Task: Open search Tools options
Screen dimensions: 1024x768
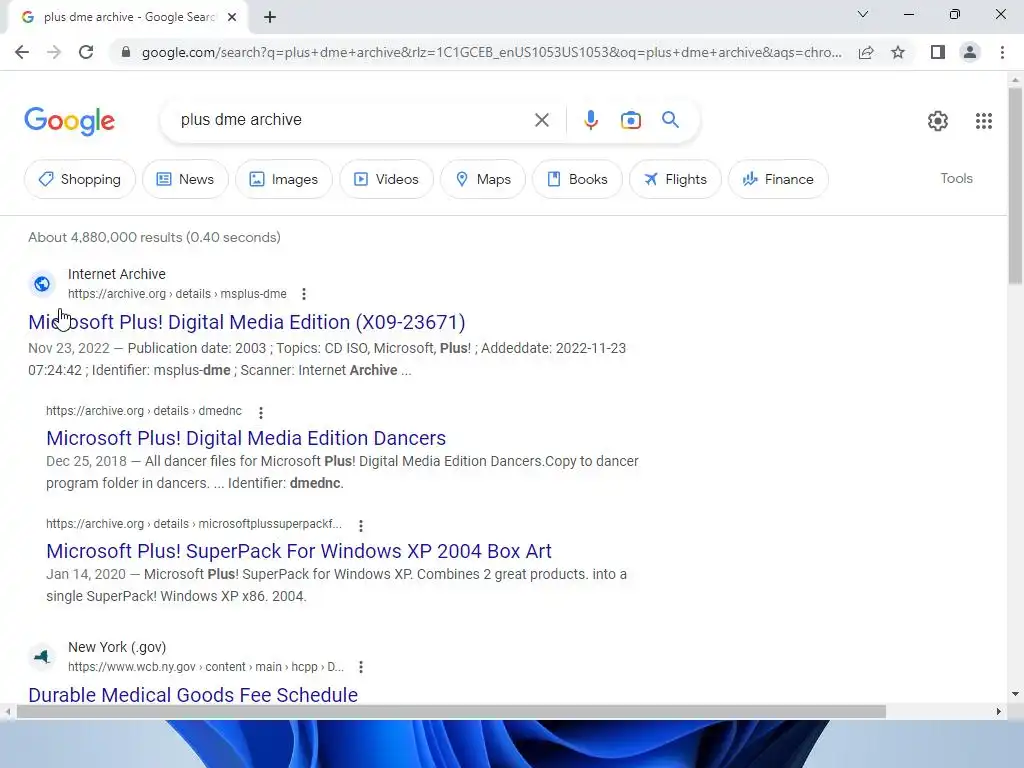Action: pos(956,178)
